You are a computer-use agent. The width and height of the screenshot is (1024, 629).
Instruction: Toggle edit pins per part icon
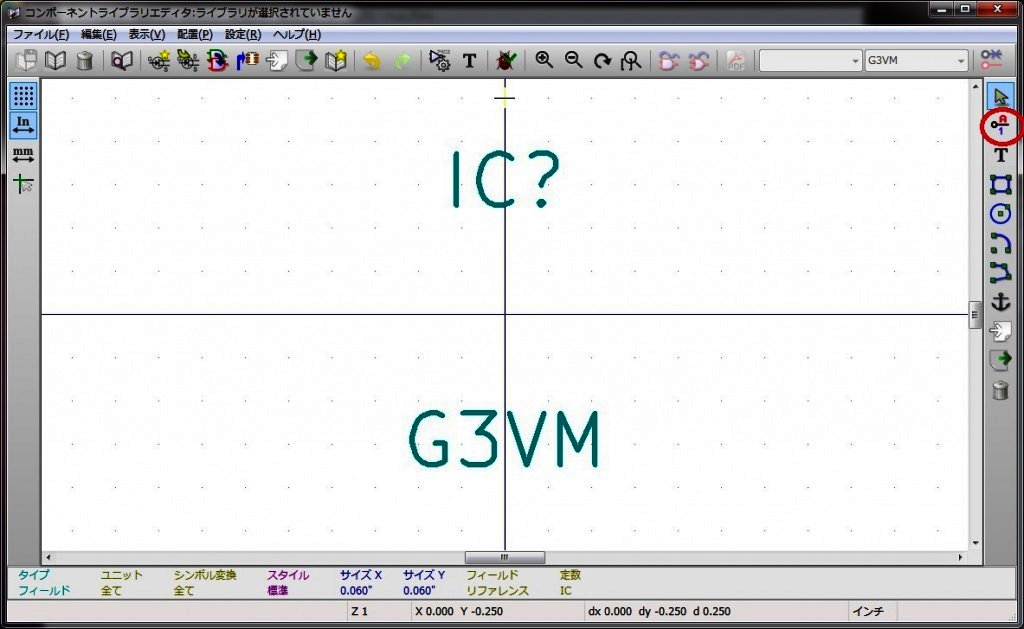coord(991,60)
